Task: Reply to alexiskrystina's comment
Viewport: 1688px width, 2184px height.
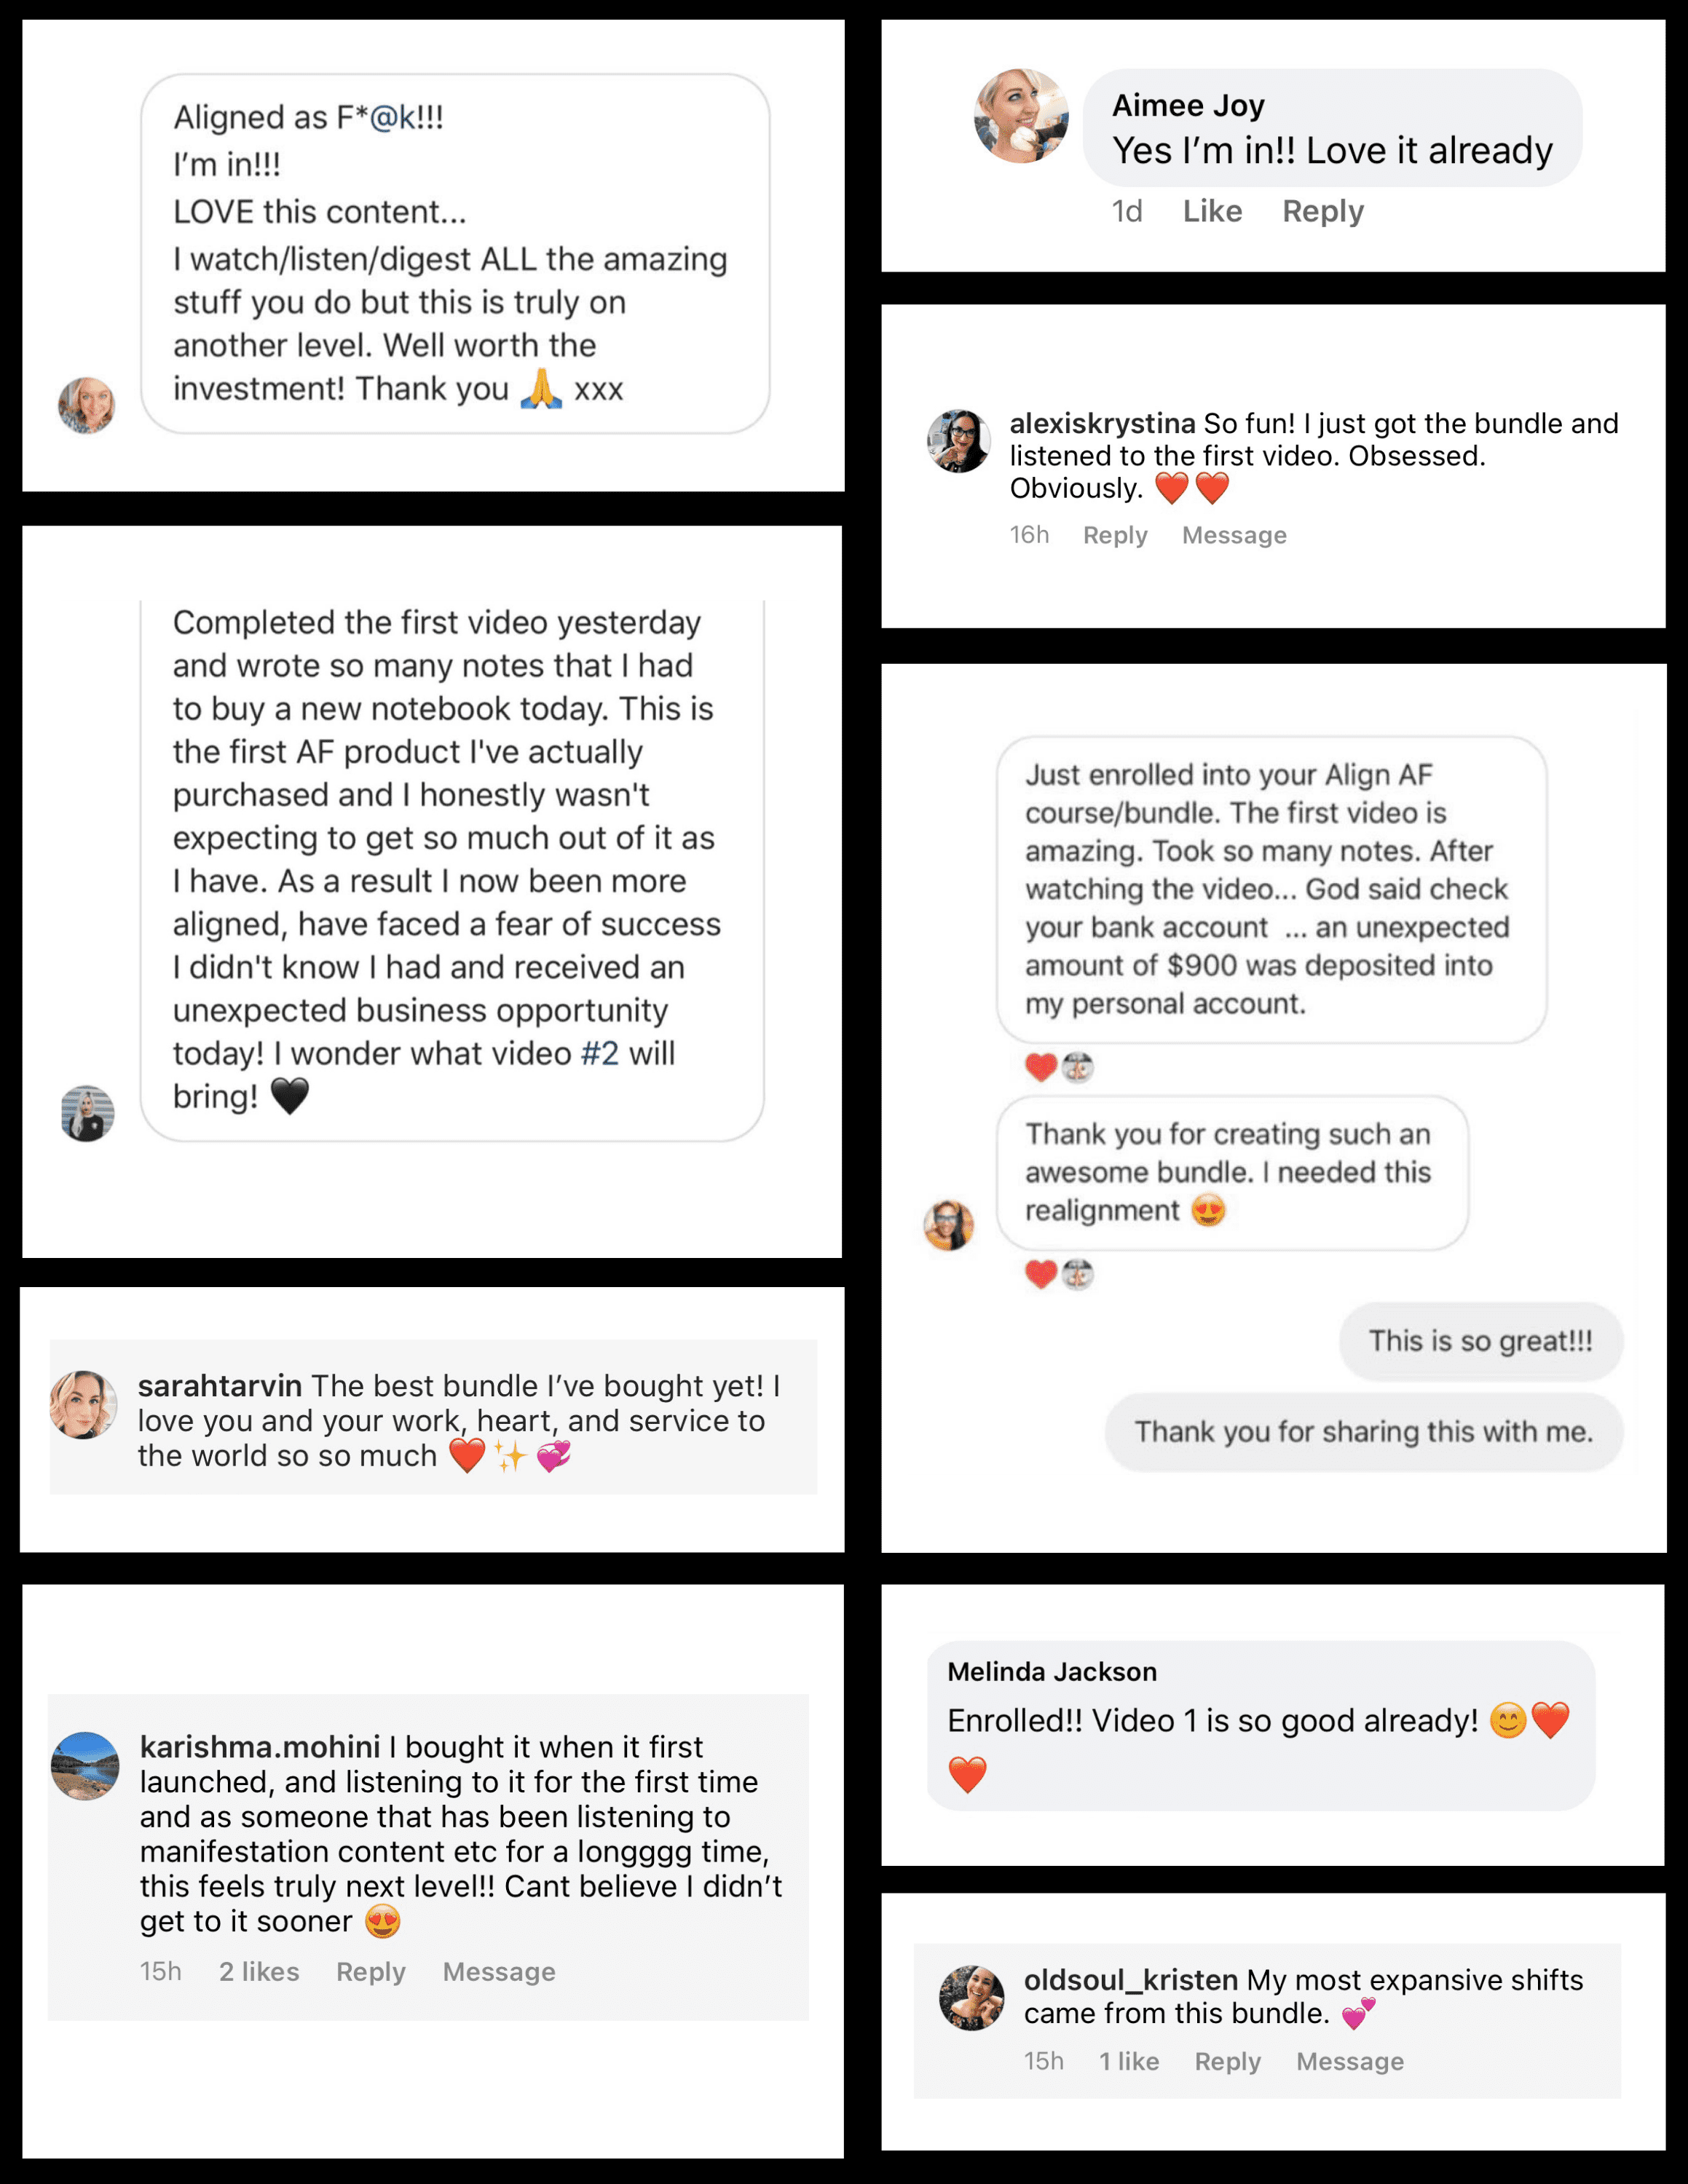Action: click(1114, 535)
